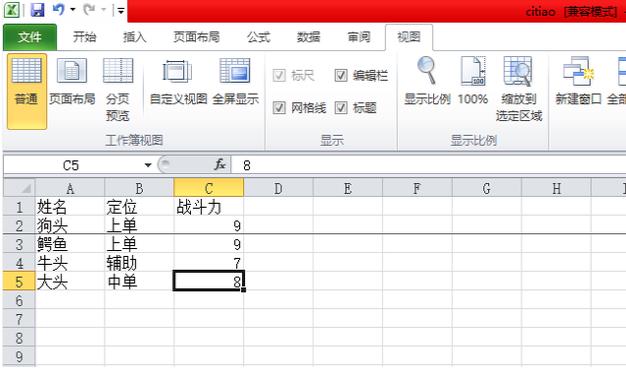The width and height of the screenshot is (626, 368).
Task: Enter 全屏显示 mode
Action: tap(235, 82)
